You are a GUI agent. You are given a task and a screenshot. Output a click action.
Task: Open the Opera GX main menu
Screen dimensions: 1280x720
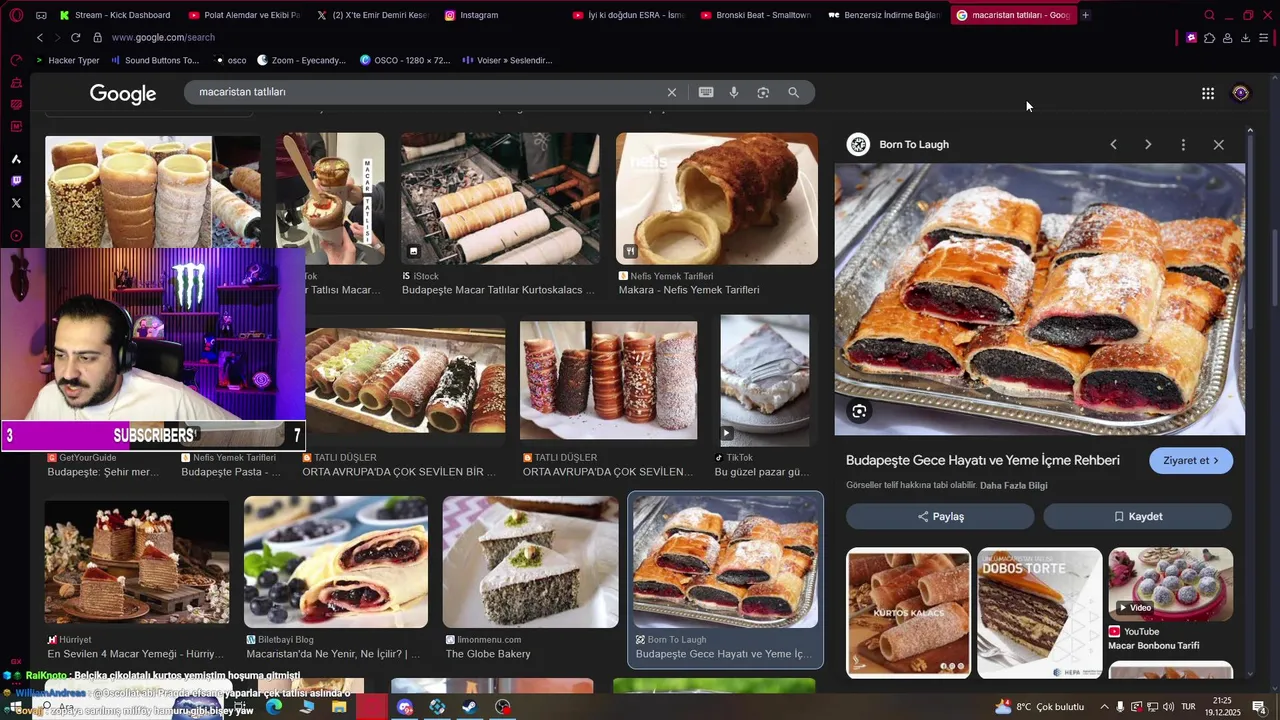point(16,15)
